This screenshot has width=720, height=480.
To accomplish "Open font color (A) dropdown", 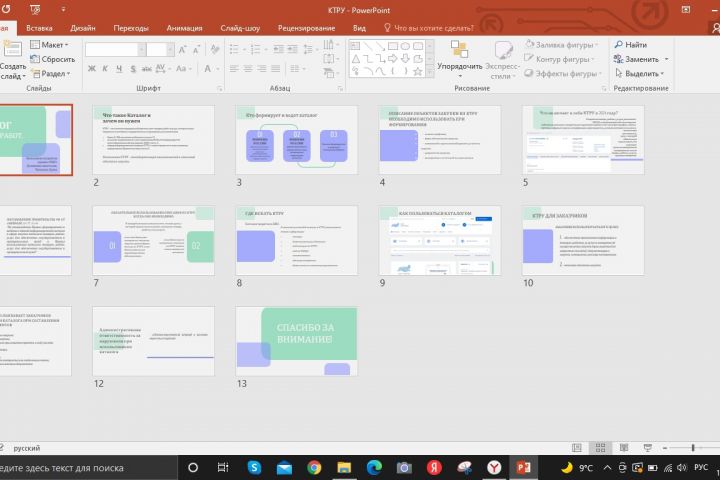I will (217, 69).
